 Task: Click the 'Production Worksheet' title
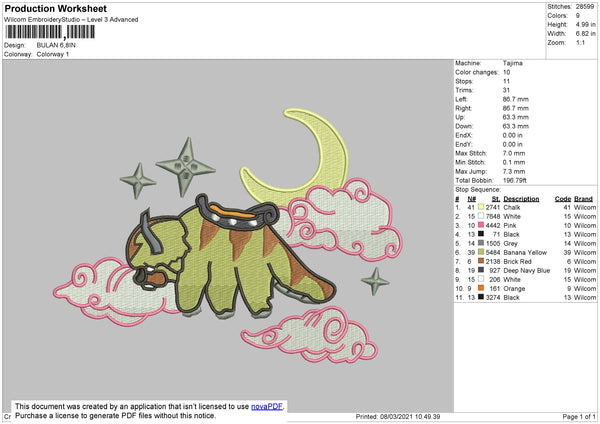[x=56, y=8]
